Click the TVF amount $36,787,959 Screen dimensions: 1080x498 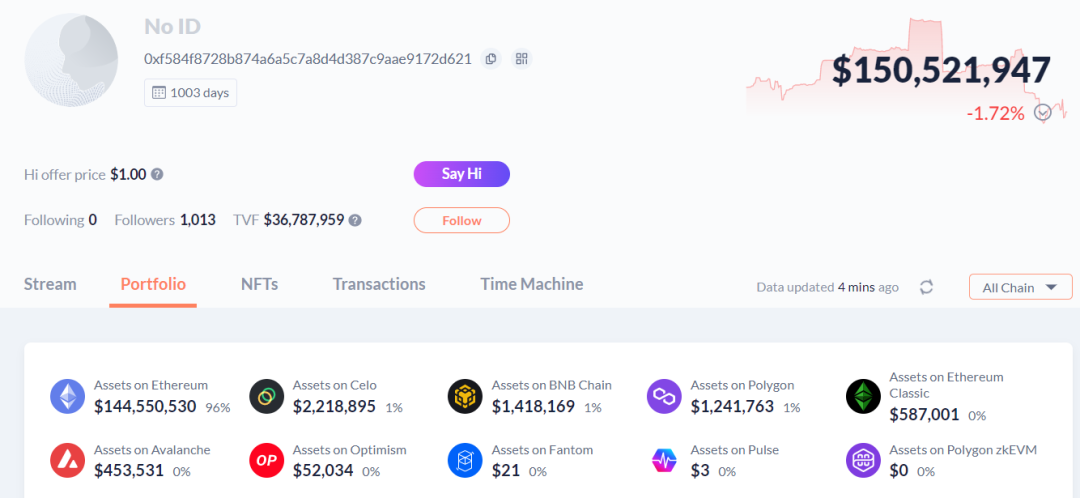point(304,220)
